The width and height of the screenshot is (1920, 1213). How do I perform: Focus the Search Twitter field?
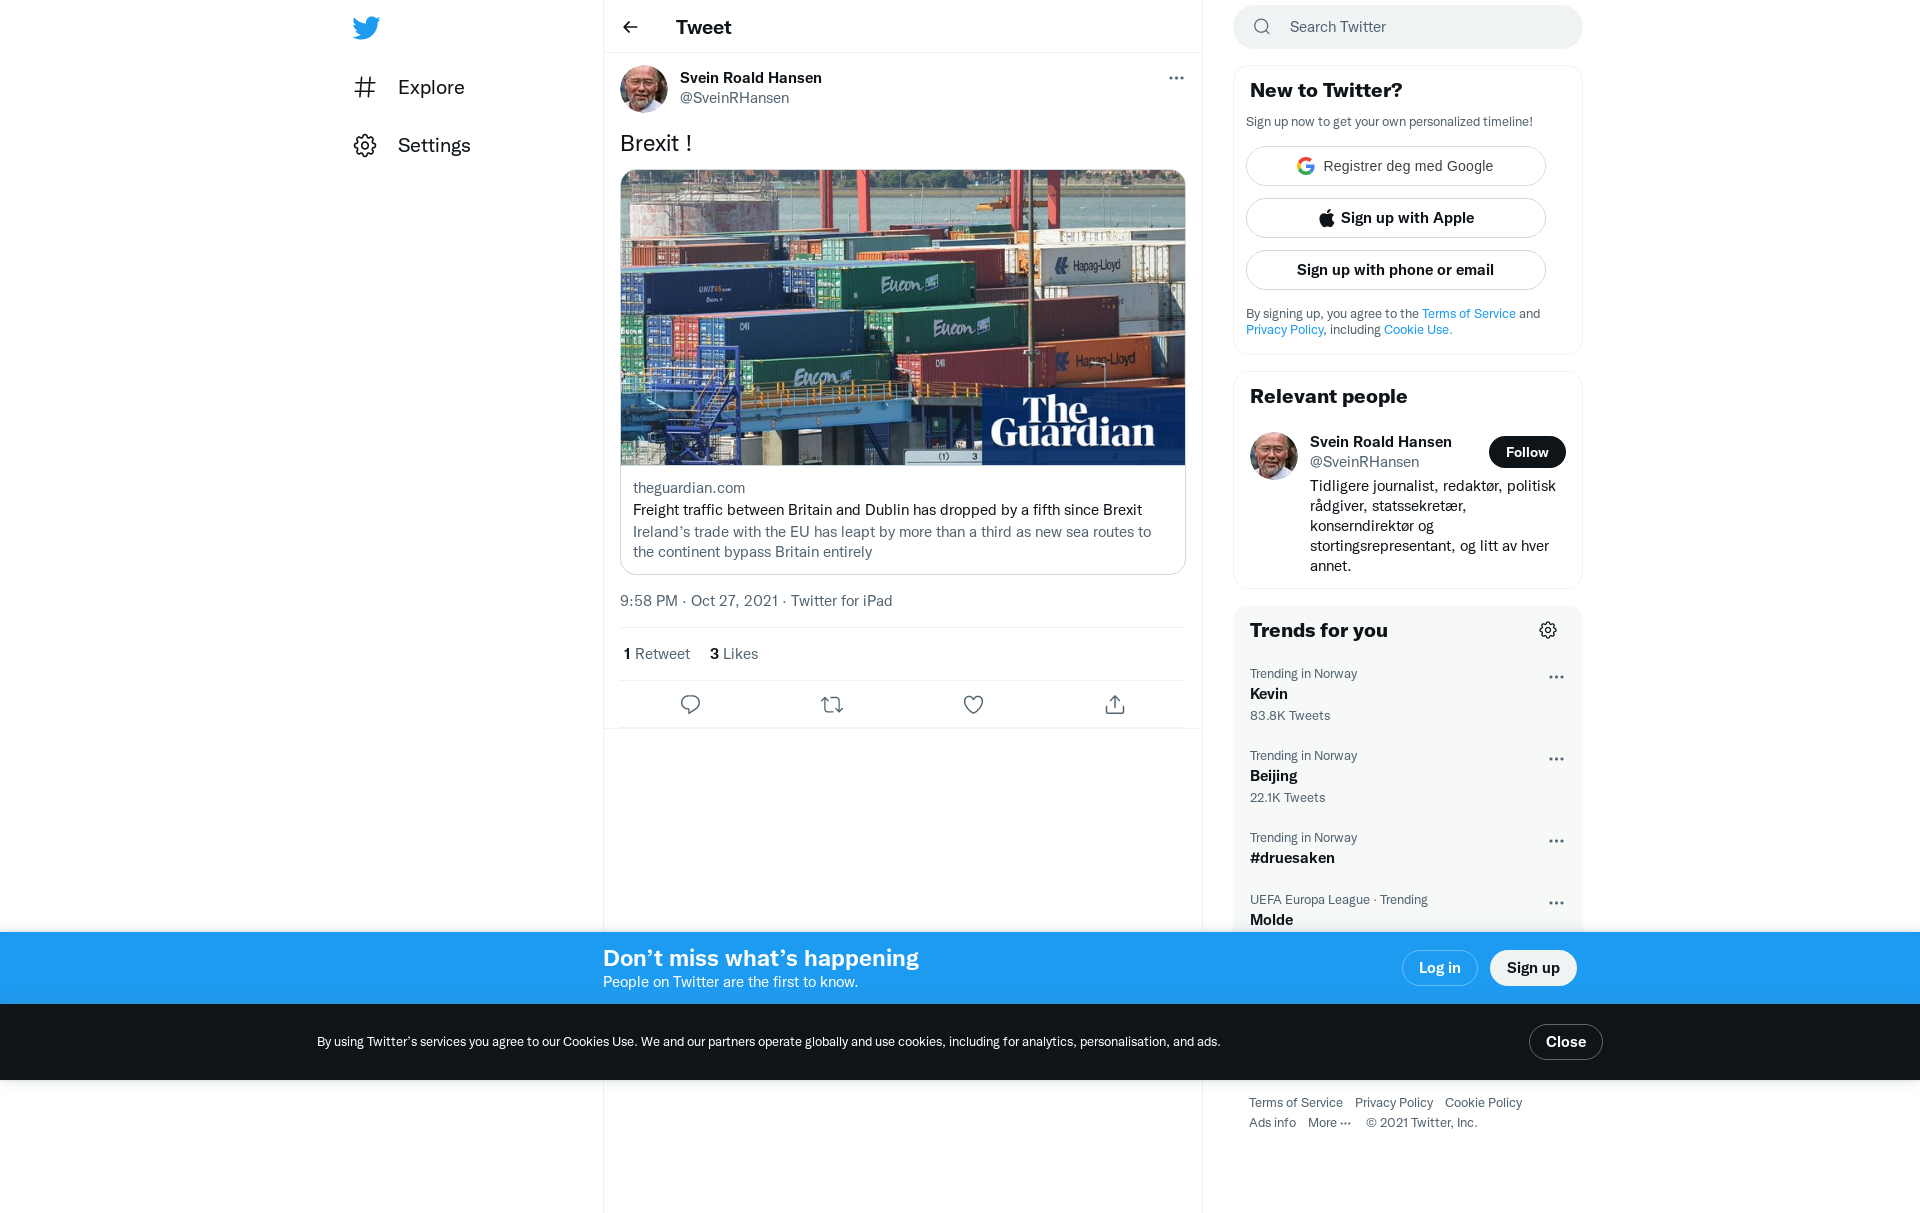(1407, 27)
